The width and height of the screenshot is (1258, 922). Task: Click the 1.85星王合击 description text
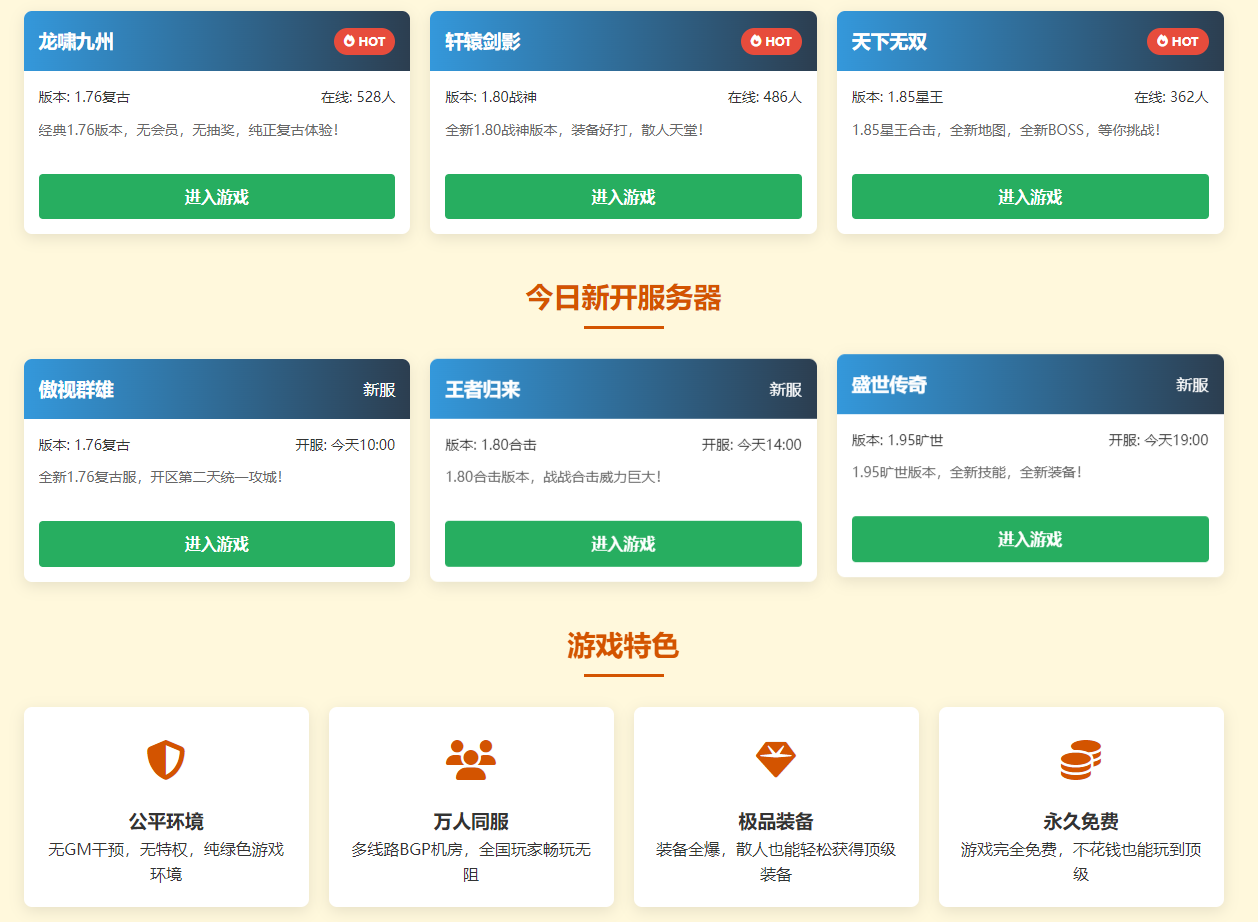(1006, 130)
